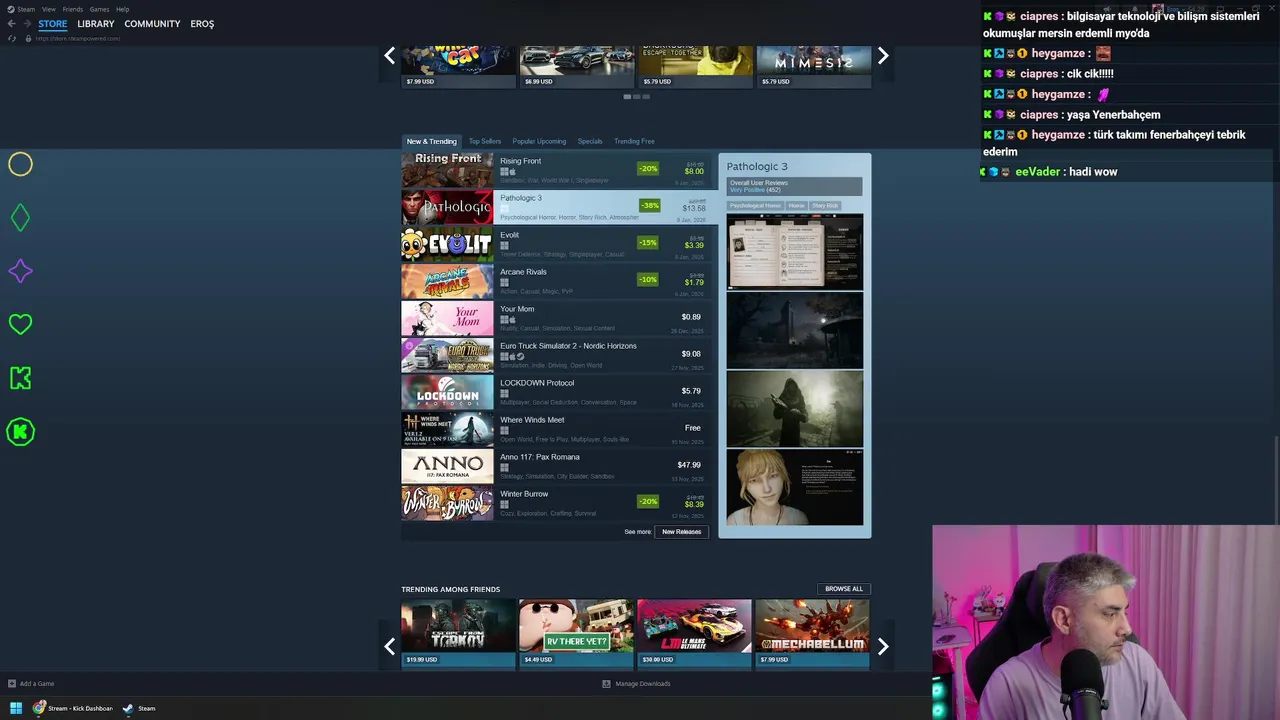Click the Pathologic 3 diary screenshot preview
Image resolution: width=1280 pixels, height=720 pixels.
click(794, 251)
